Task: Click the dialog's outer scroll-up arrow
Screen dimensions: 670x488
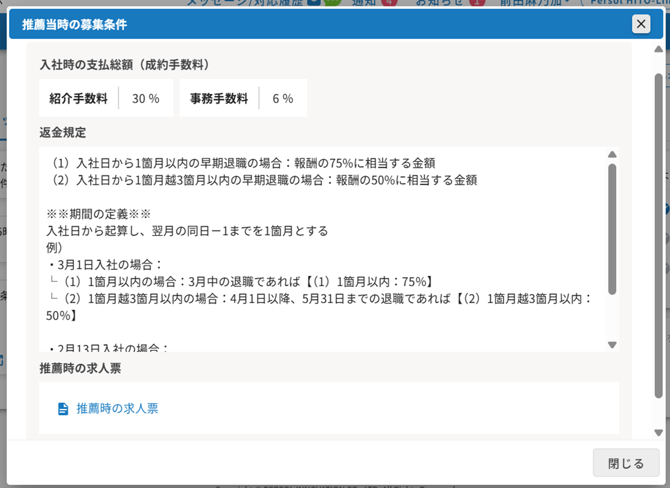Action: [x=658, y=51]
